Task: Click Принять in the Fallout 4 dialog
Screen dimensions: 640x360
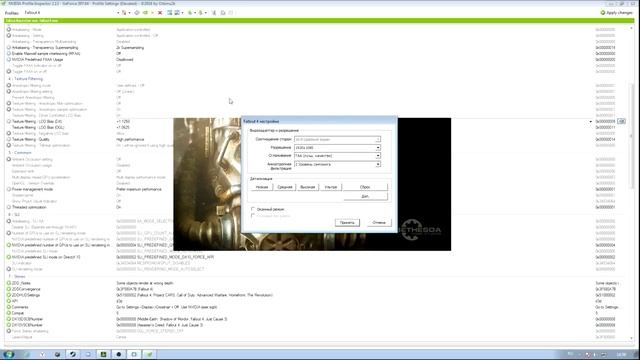Action: point(347,222)
